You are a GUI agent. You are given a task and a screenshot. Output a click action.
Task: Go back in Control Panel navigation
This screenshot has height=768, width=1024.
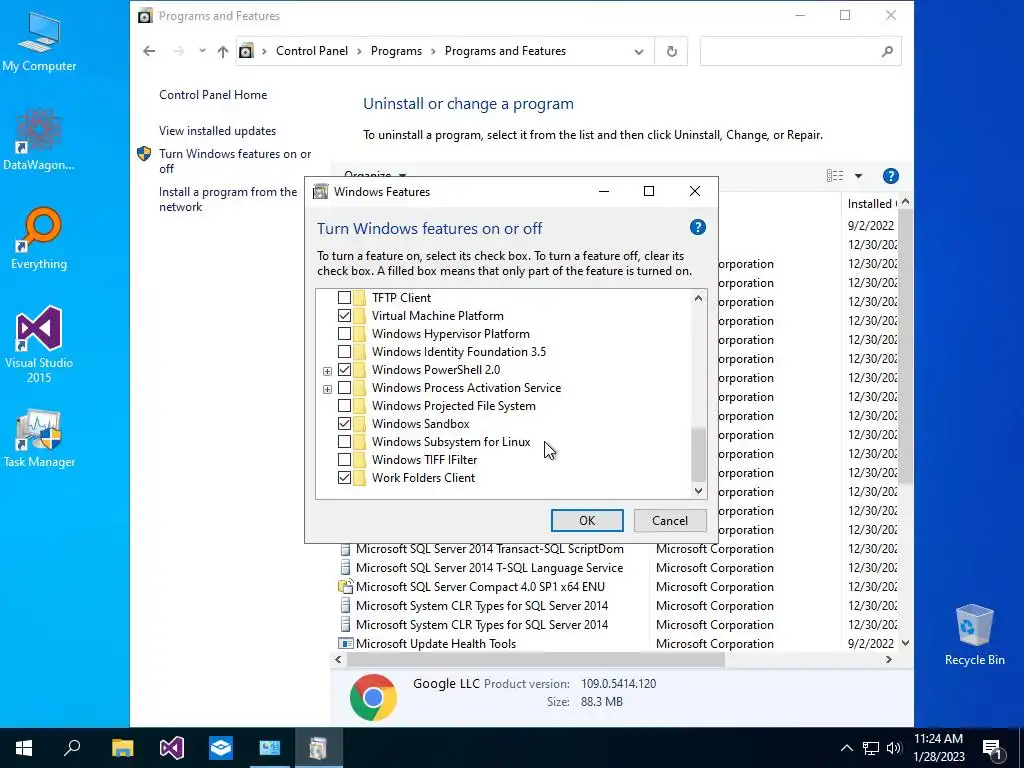click(x=149, y=51)
